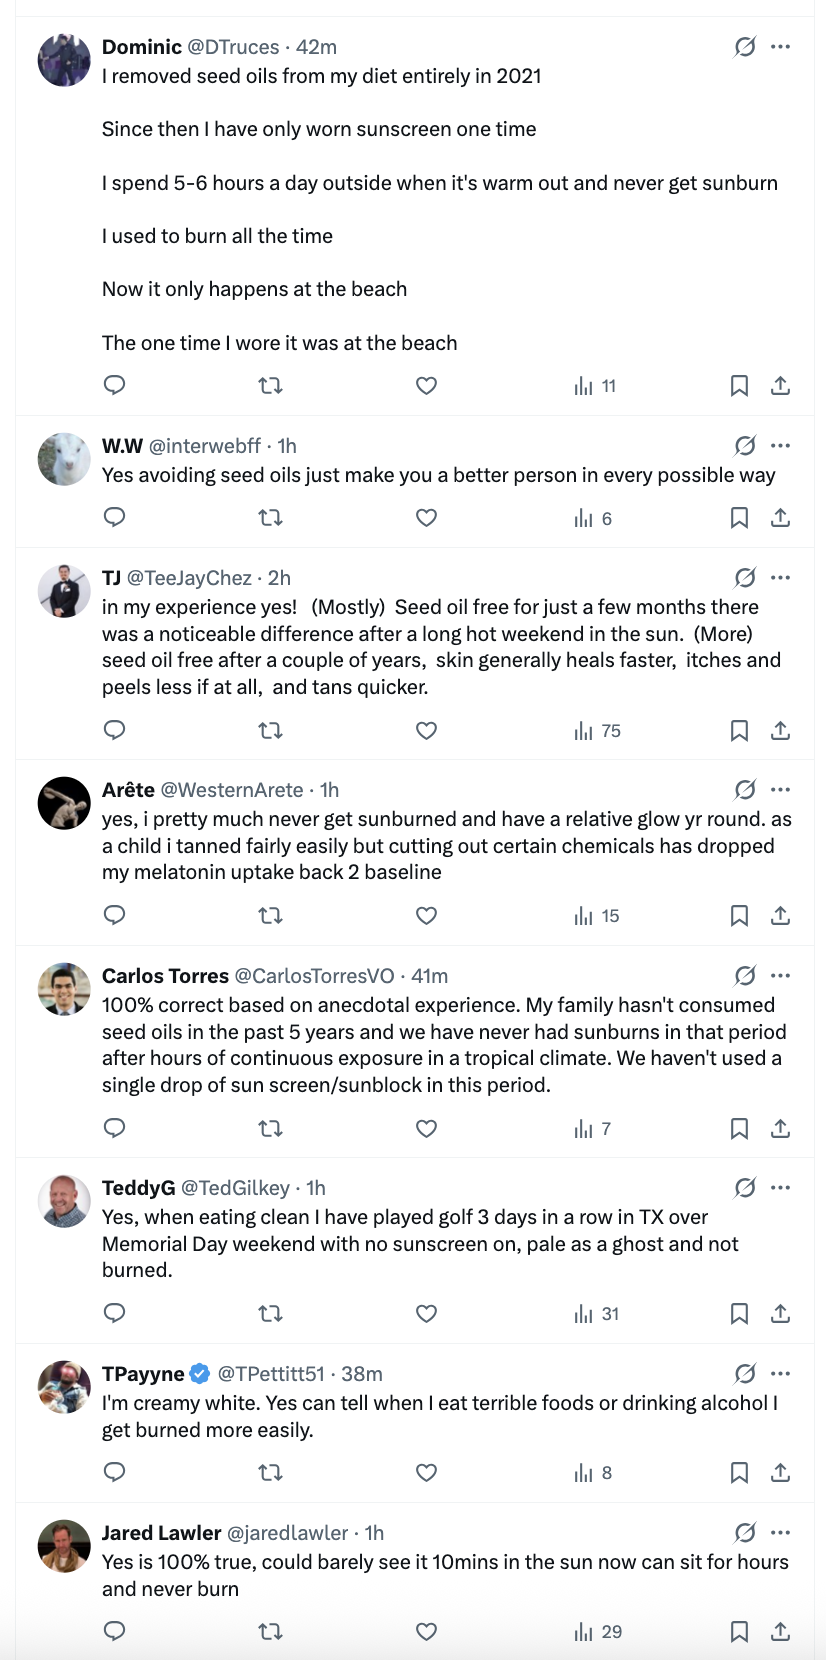
Task: Click the 42m timestamp on Dominic's tweet
Action: [x=316, y=47]
